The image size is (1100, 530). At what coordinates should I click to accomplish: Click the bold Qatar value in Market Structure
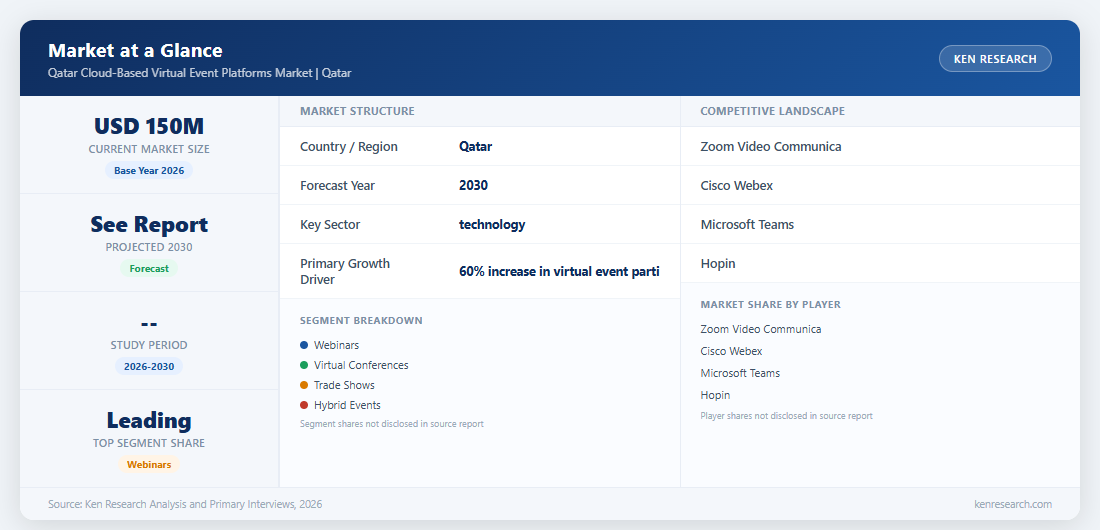pyautogui.click(x=476, y=147)
